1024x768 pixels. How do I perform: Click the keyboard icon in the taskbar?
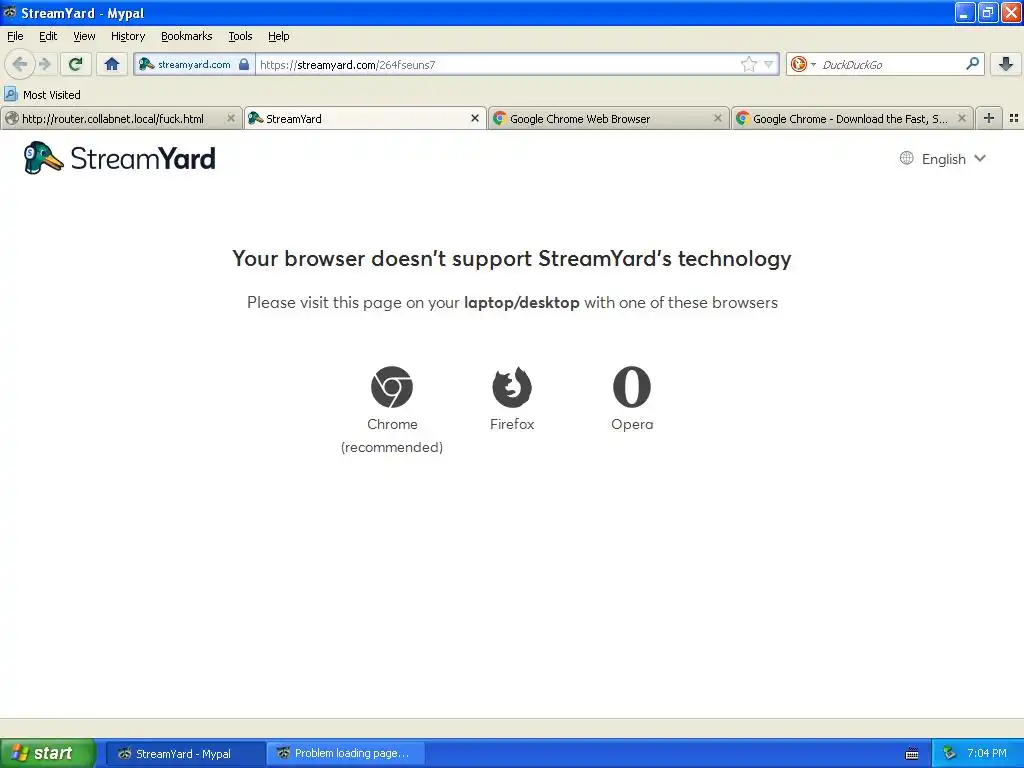click(912, 754)
